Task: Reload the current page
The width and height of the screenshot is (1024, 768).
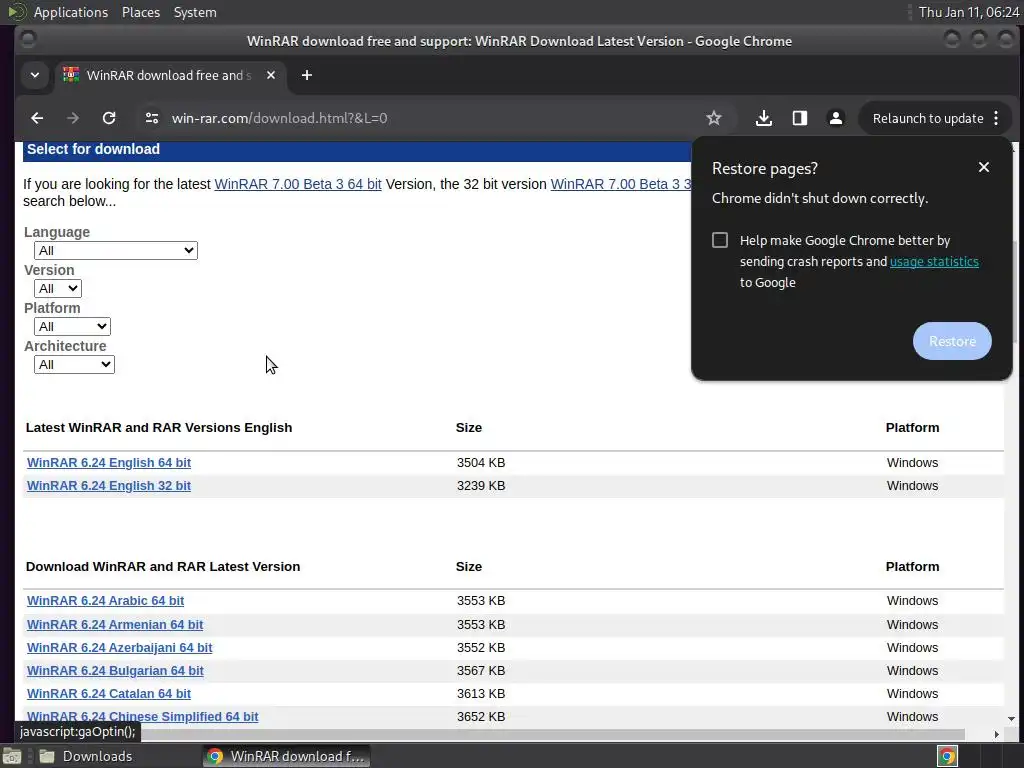Action: pyautogui.click(x=109, y=118)
